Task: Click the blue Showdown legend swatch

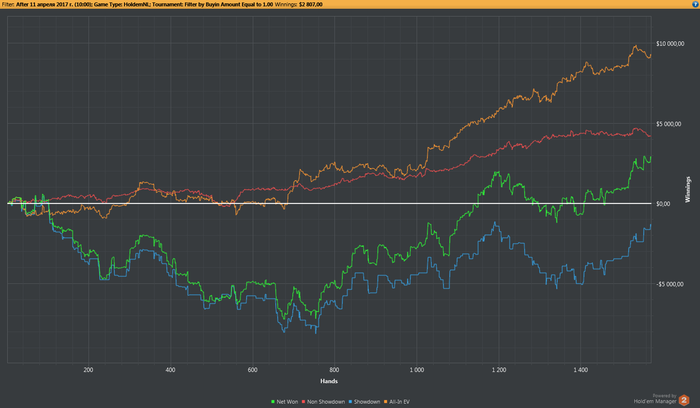Action: pyautogui.click(x=350, y=402)
